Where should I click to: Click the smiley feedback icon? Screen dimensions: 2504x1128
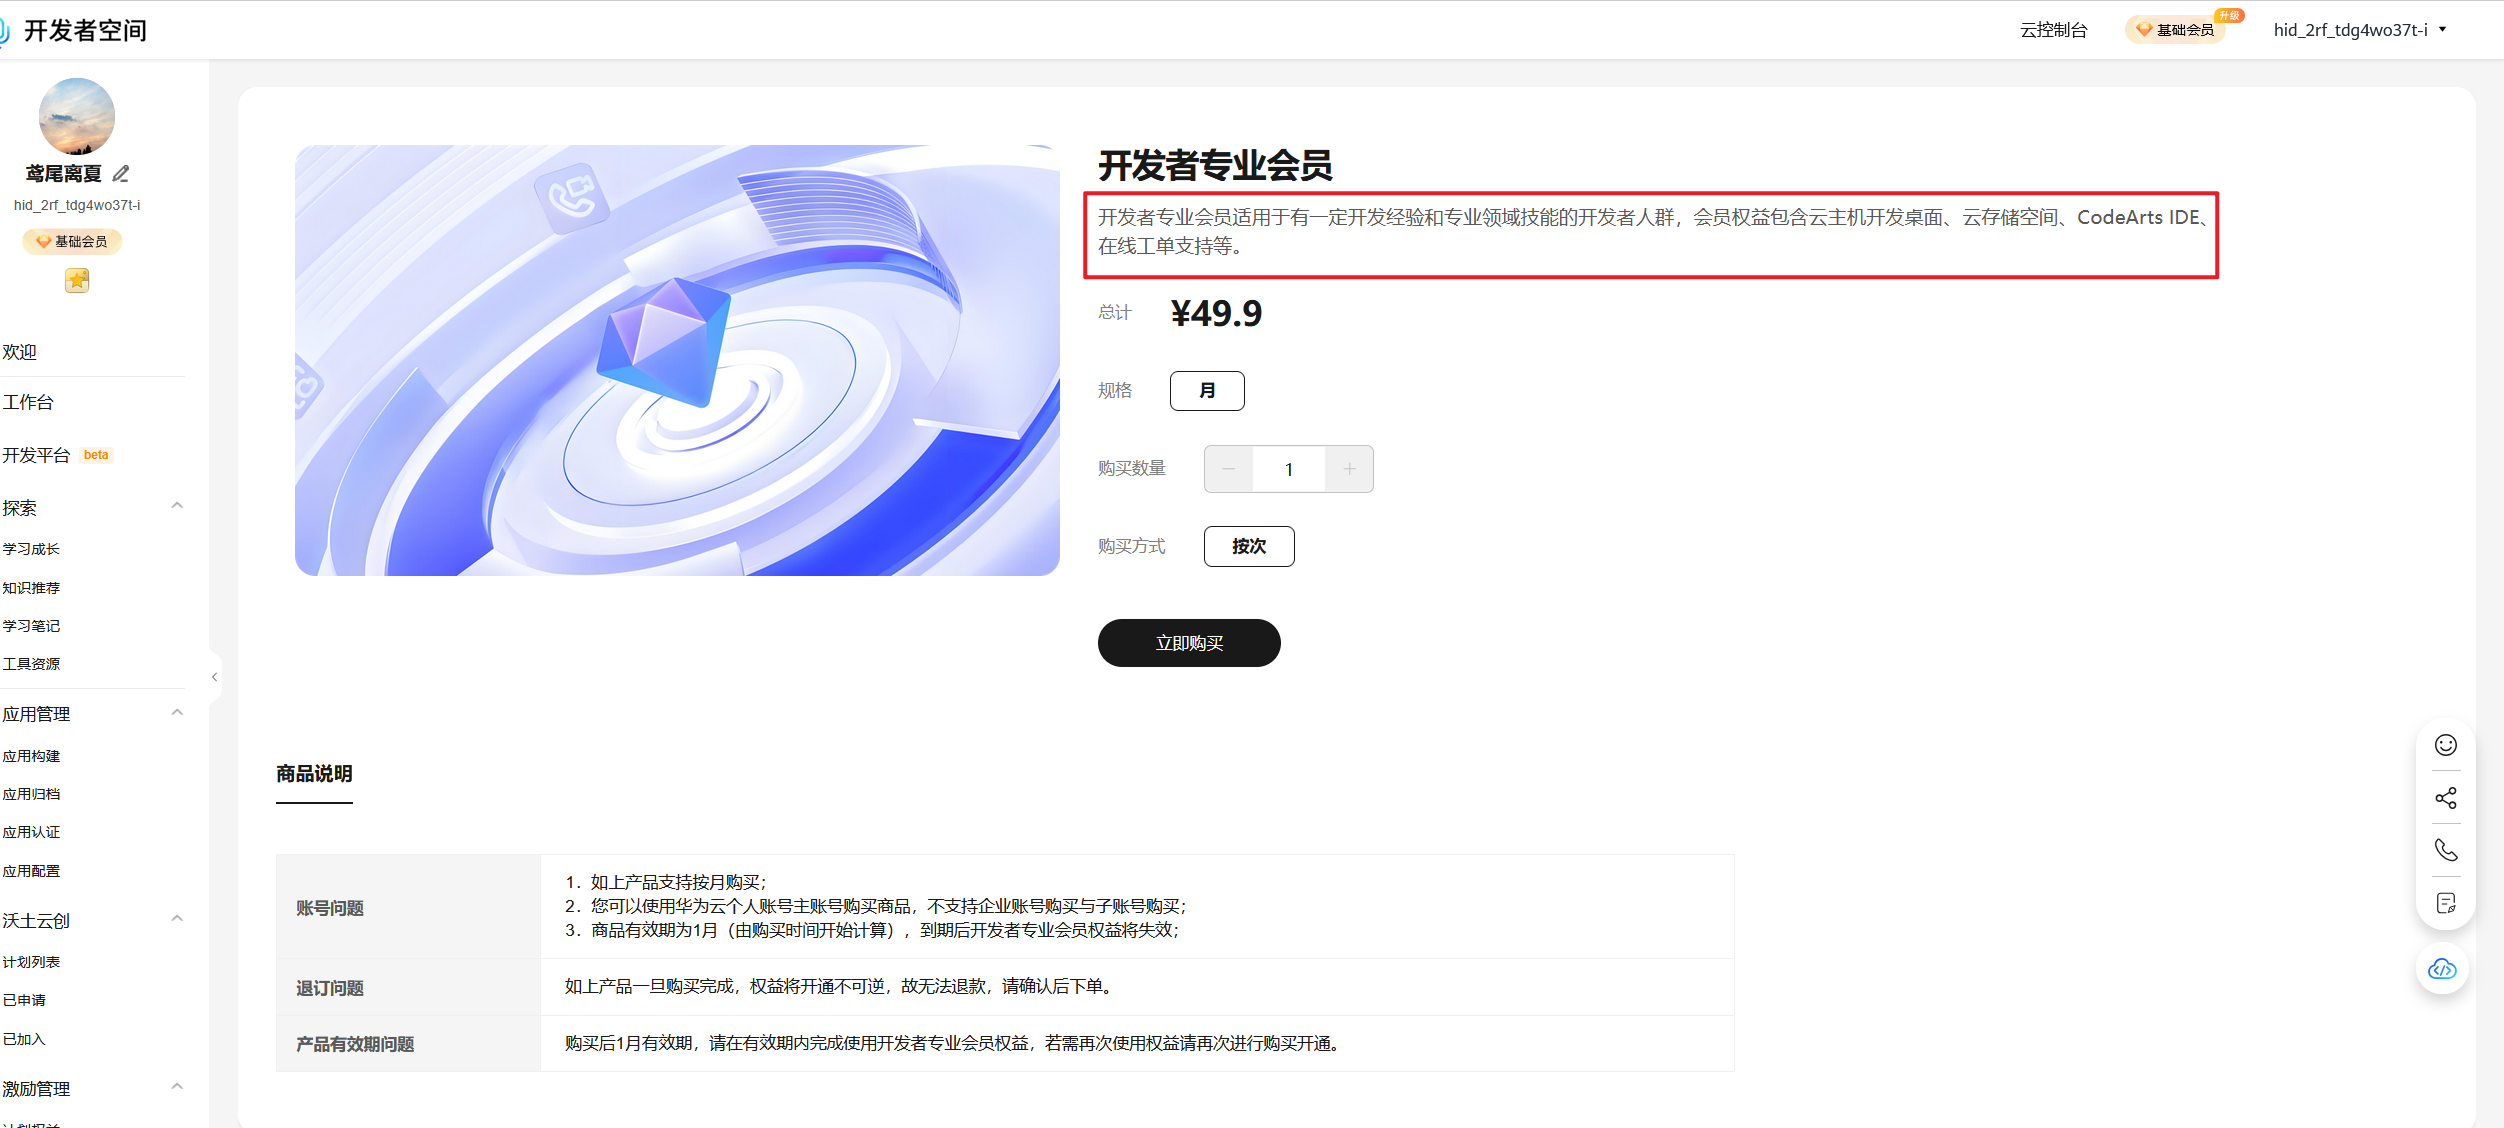coord(2445,745)
